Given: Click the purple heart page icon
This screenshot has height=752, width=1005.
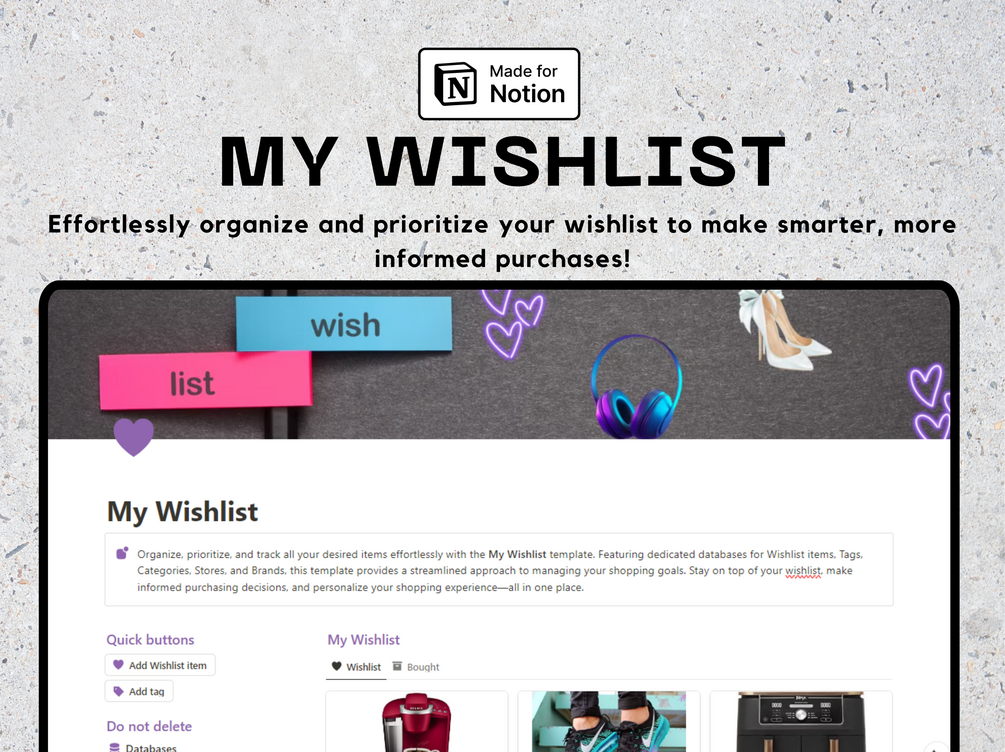Looking at the screenshot, I should [133, 437].
